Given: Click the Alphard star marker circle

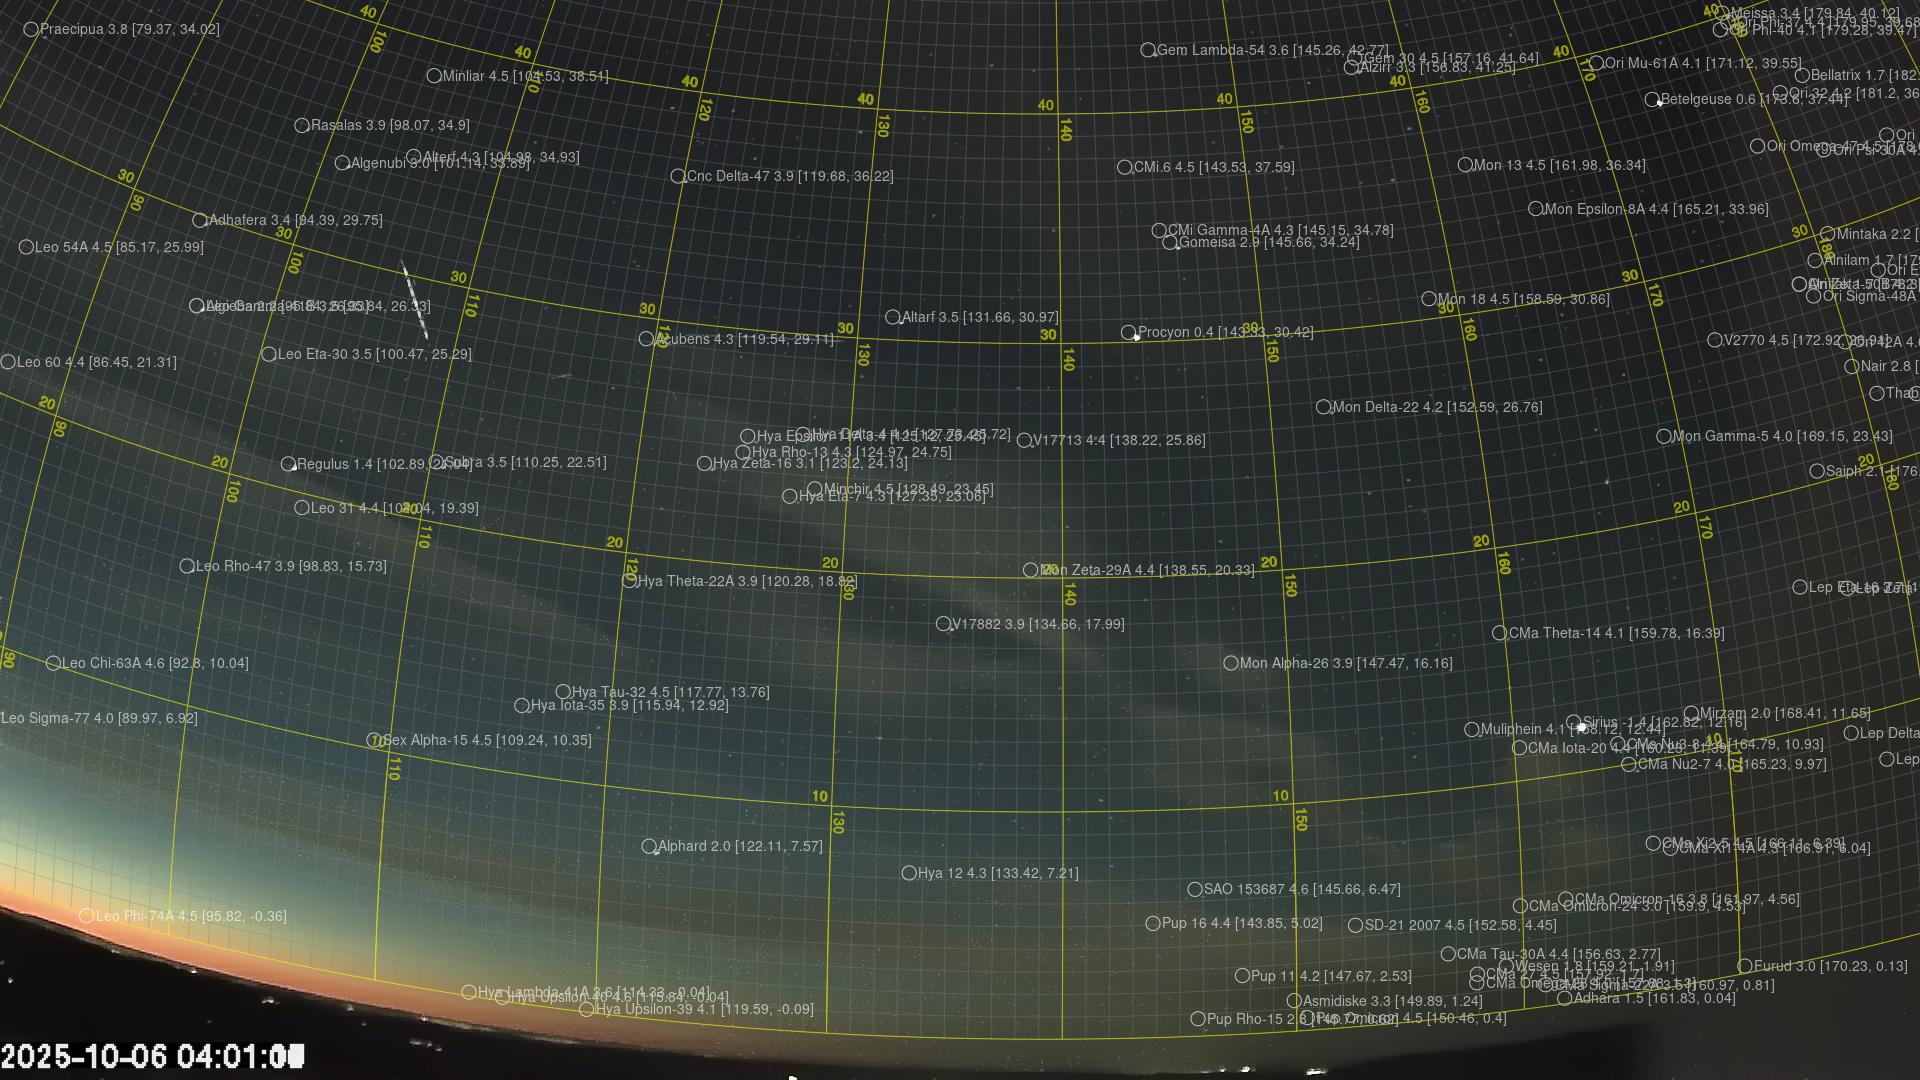Looking at the screenshot, I should click(649, 846).
